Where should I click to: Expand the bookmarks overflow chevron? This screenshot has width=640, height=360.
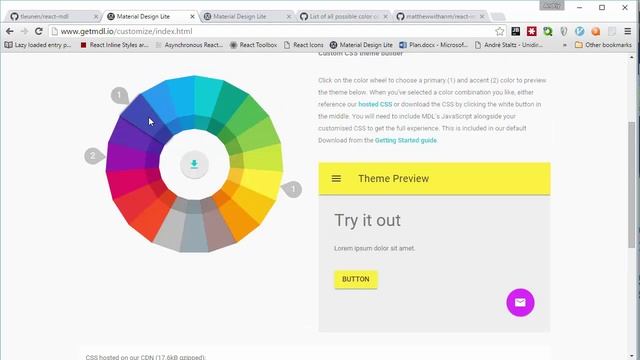point(565,45)
